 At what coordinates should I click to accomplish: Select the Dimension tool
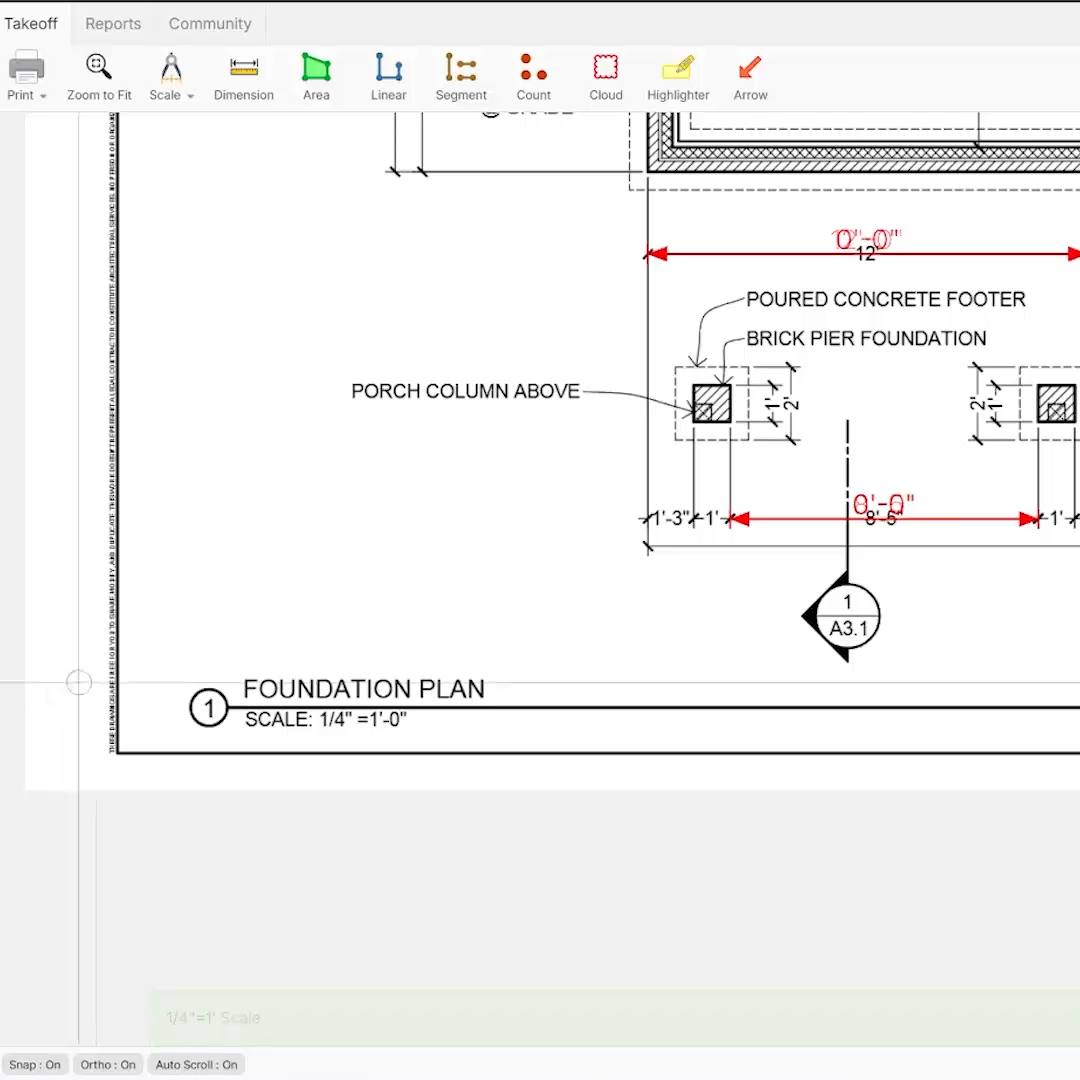[x=243, y=77]
